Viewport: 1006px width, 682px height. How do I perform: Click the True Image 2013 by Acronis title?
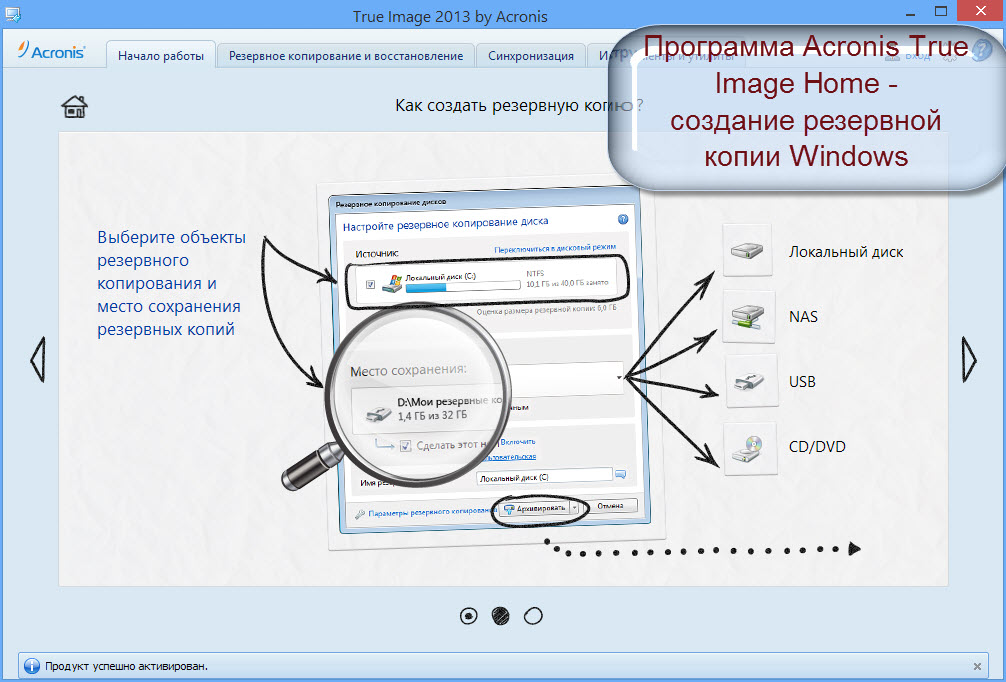coord(450,16)
